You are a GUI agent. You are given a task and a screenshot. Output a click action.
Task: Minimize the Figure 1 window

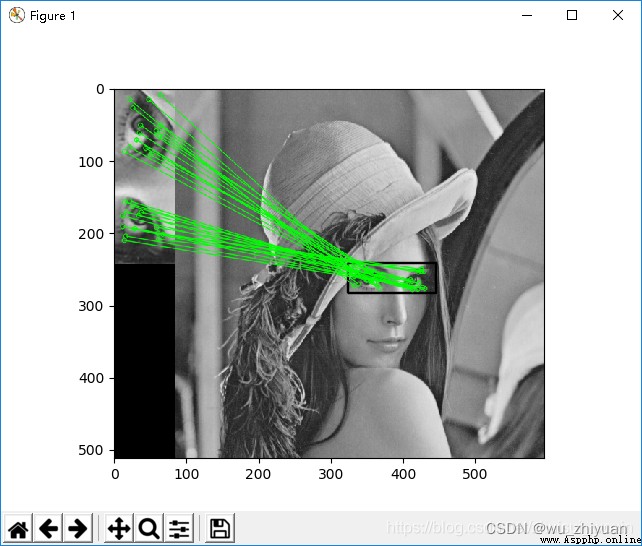(527, 15)
